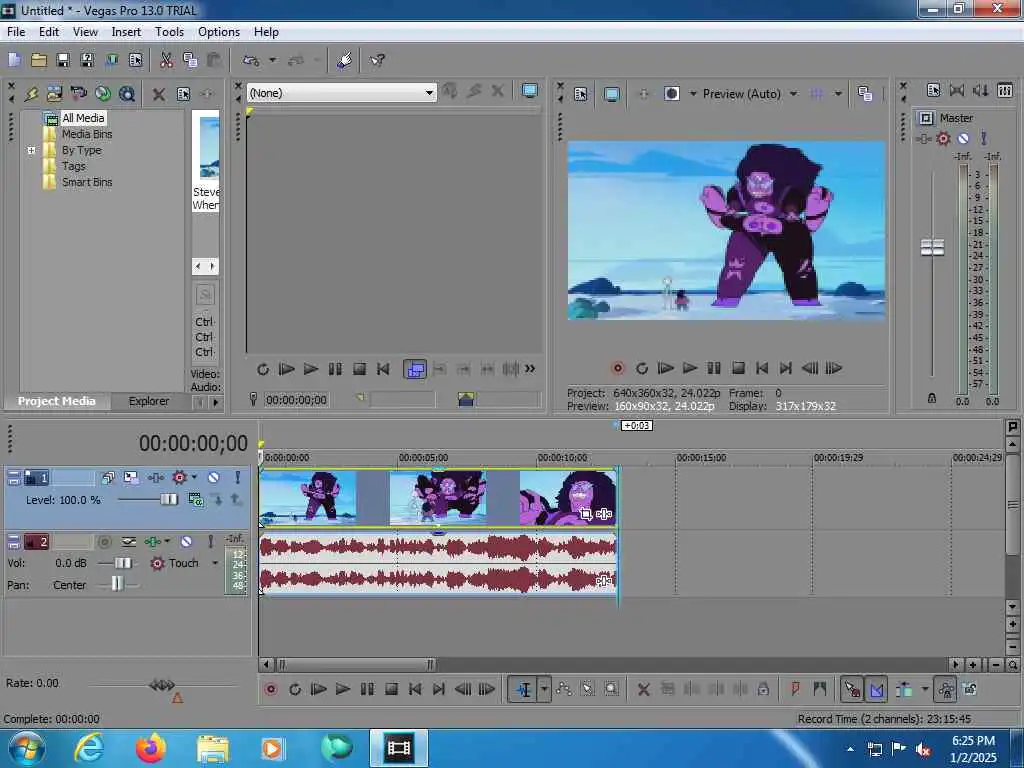The height and width of the screenshot is (768, 1024).
Task: Click the Event Pan/Crop icon on video clip
Action: (x=586, y=514)
